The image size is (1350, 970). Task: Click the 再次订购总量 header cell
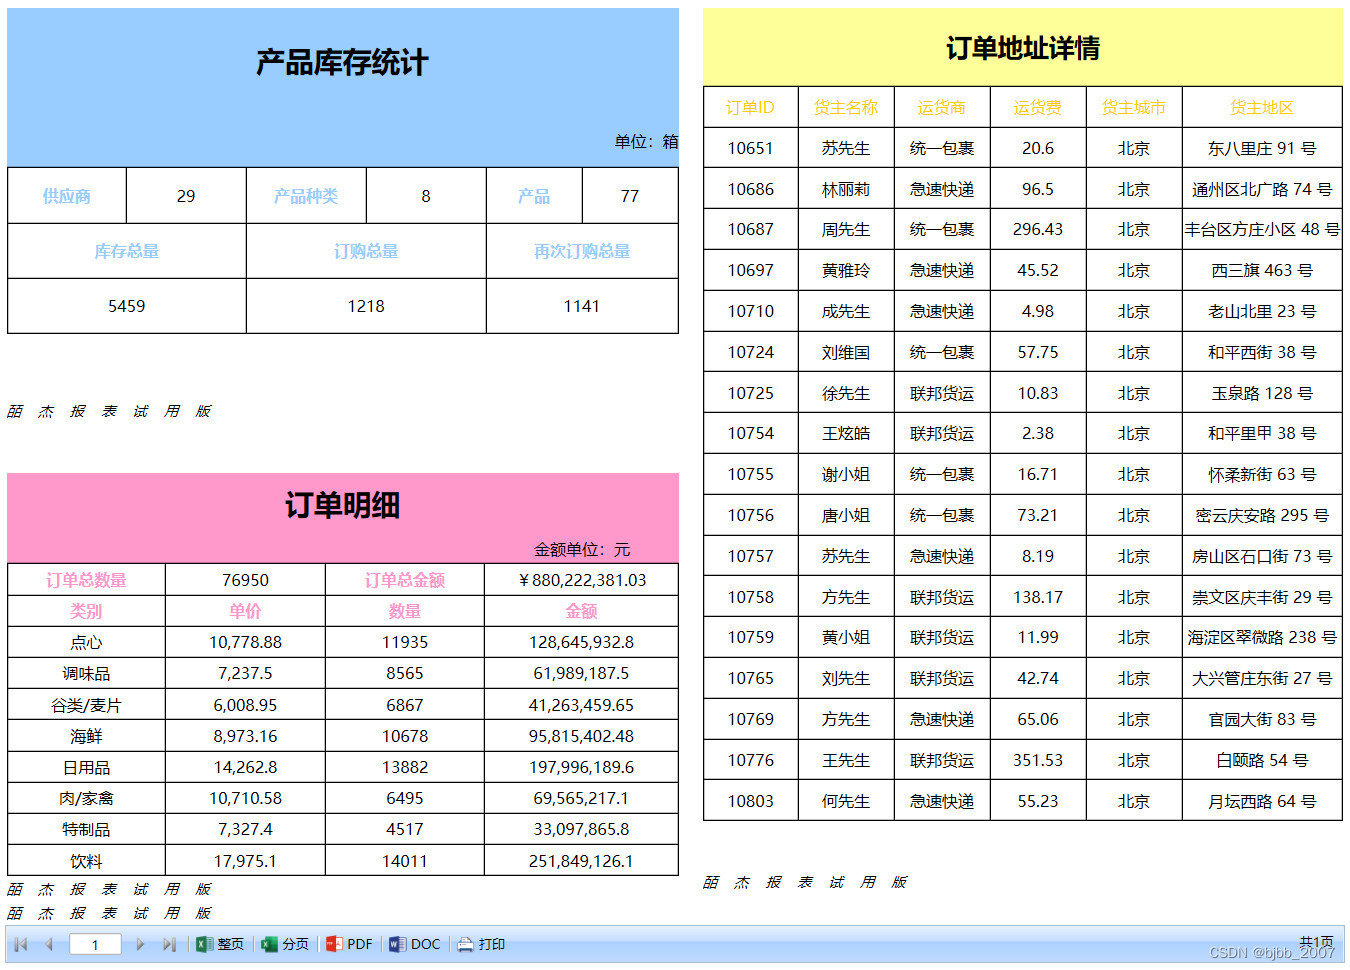582,251
